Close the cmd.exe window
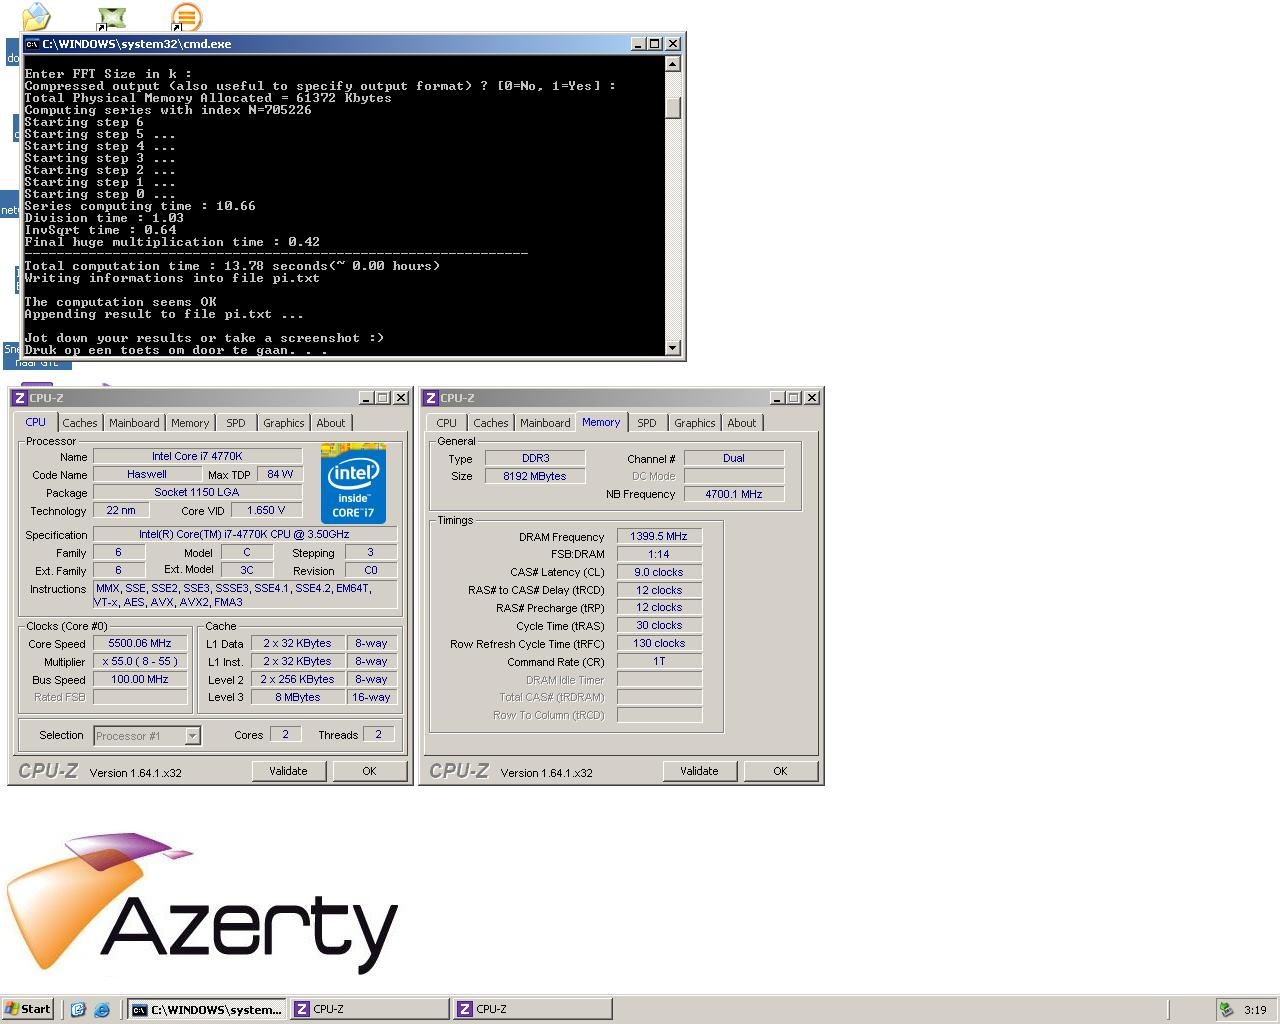Image resolution: width=1280 pixels, height=1024 pixels. click(673, 44)
